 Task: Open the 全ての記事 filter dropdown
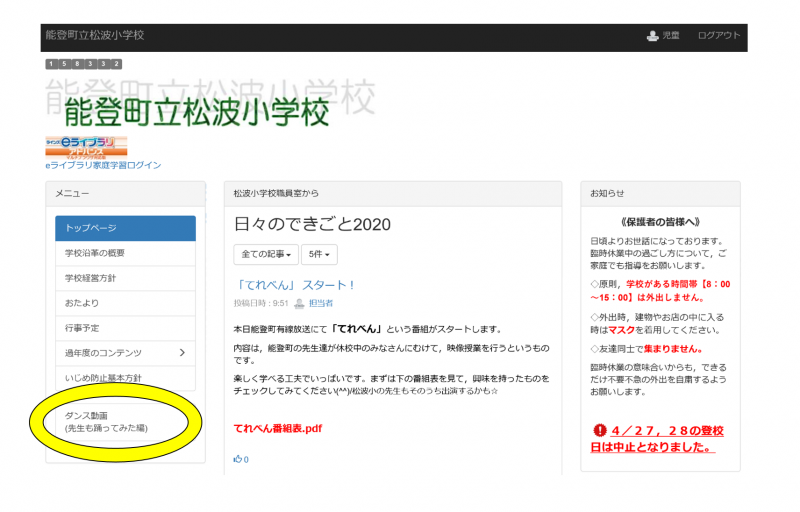[x=264, y=255]
